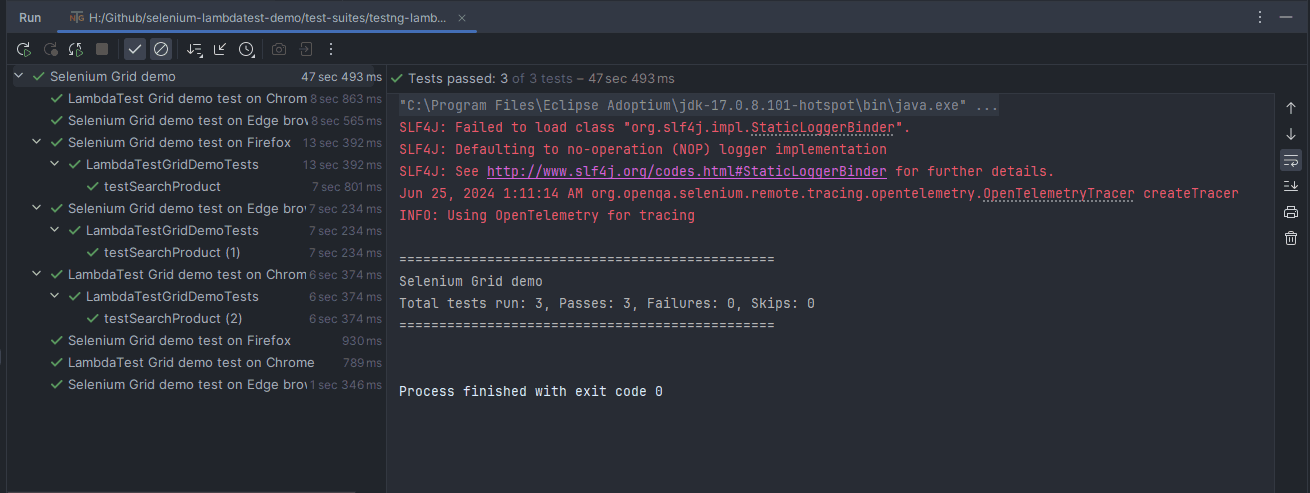The image size is (1310, 493).
Task: Click 'SLF4J: Defaulting to no-operation' console line
Action: (642, 149)
